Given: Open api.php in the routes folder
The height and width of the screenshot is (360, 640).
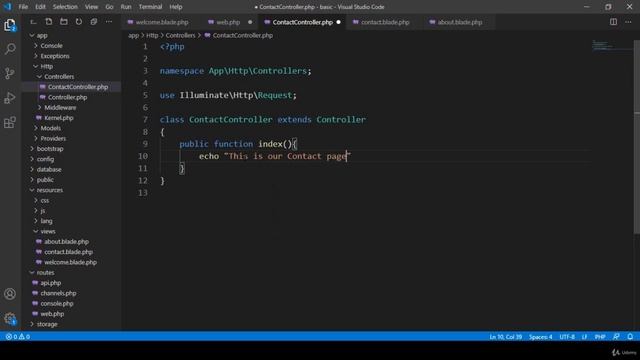Looking at the screenshot, I should 51,282.
